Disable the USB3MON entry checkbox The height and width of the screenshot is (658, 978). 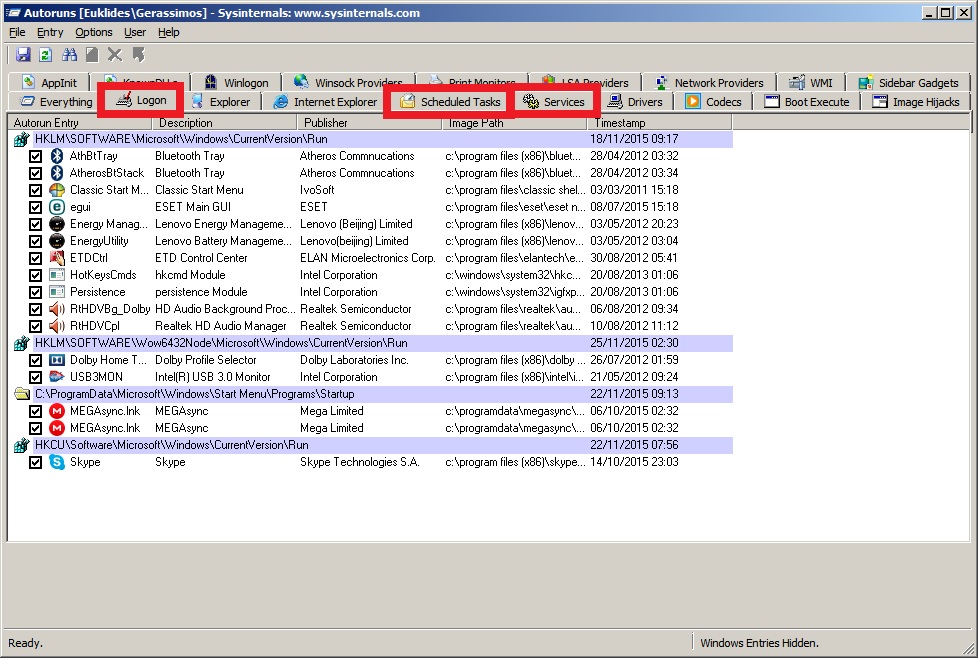(36, 377)
